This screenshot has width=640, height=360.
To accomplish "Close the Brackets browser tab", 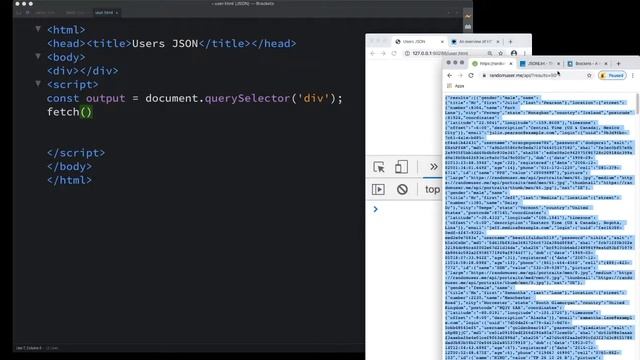I will pos(606,64).
